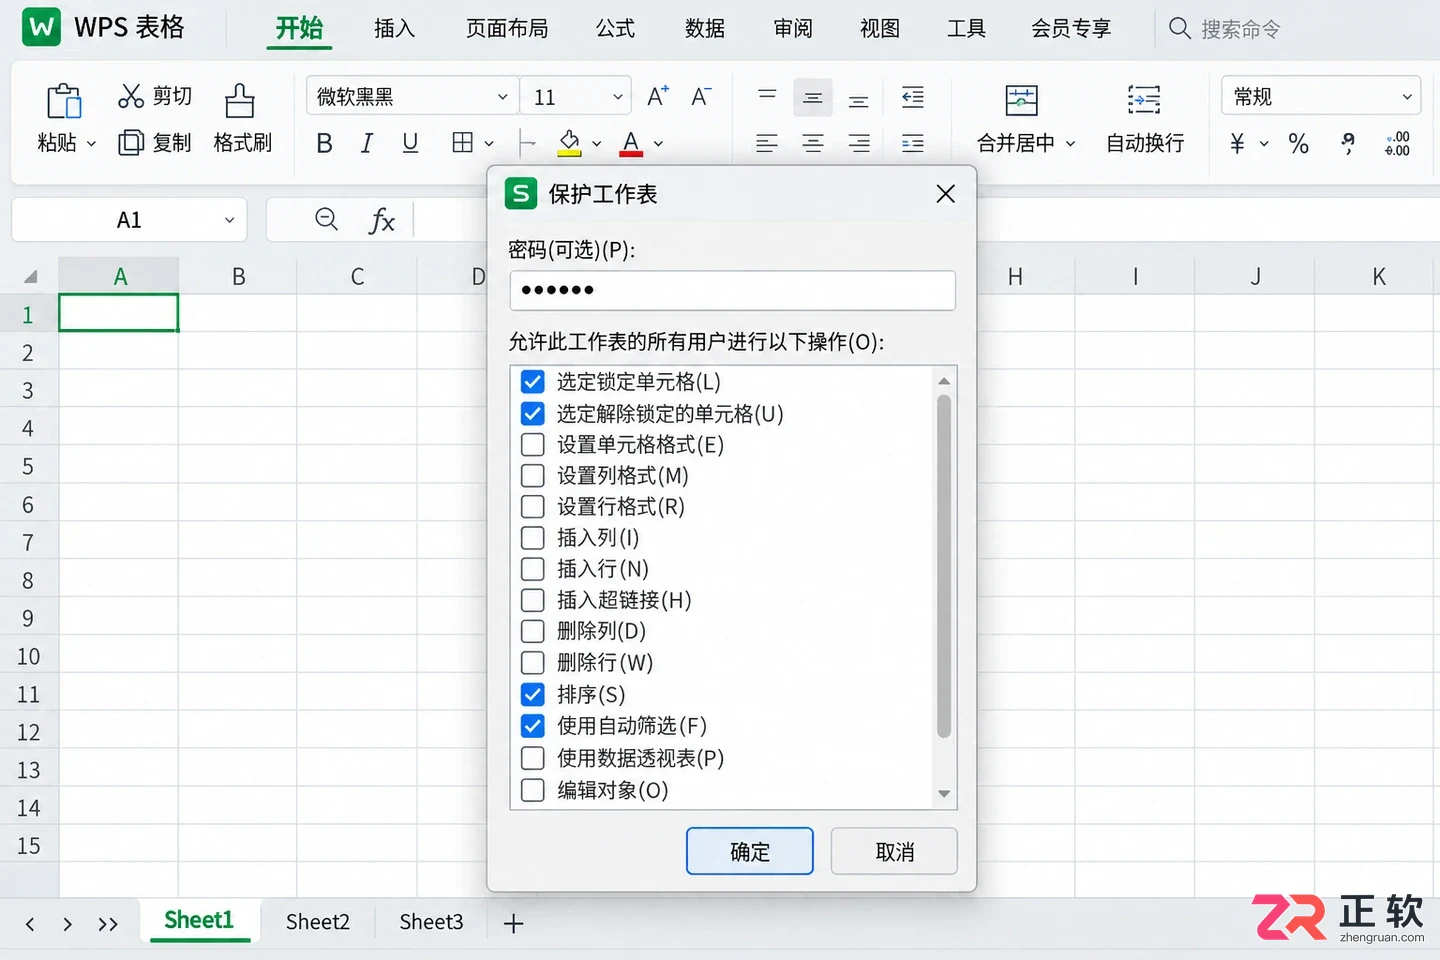The width and height of the screenshot is (1440, 960).
Task: Click the cell borders icon
Action: [462, 143]
